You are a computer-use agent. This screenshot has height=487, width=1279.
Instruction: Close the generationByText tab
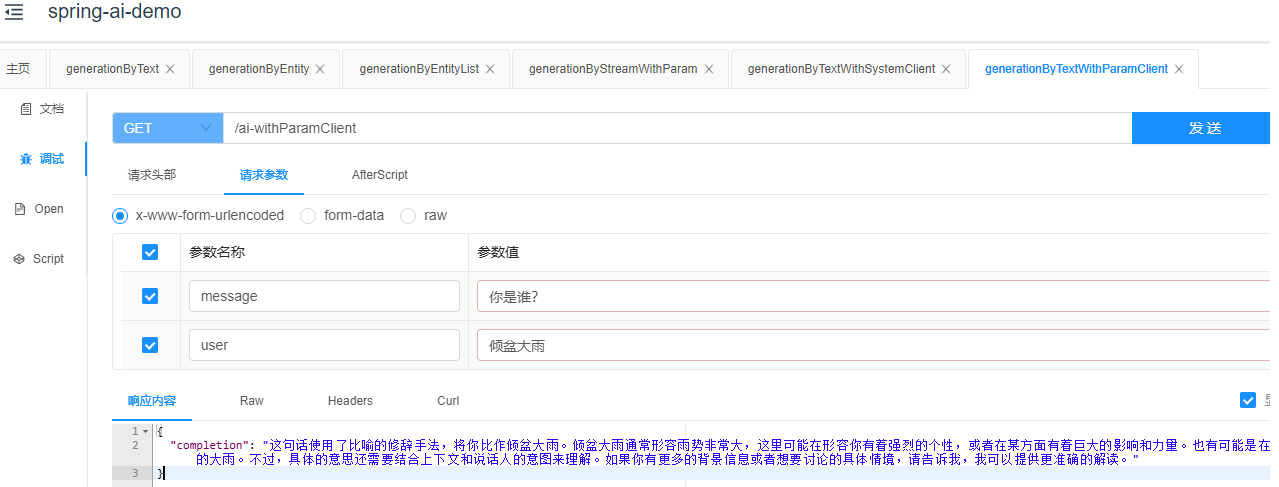(170, 69)
